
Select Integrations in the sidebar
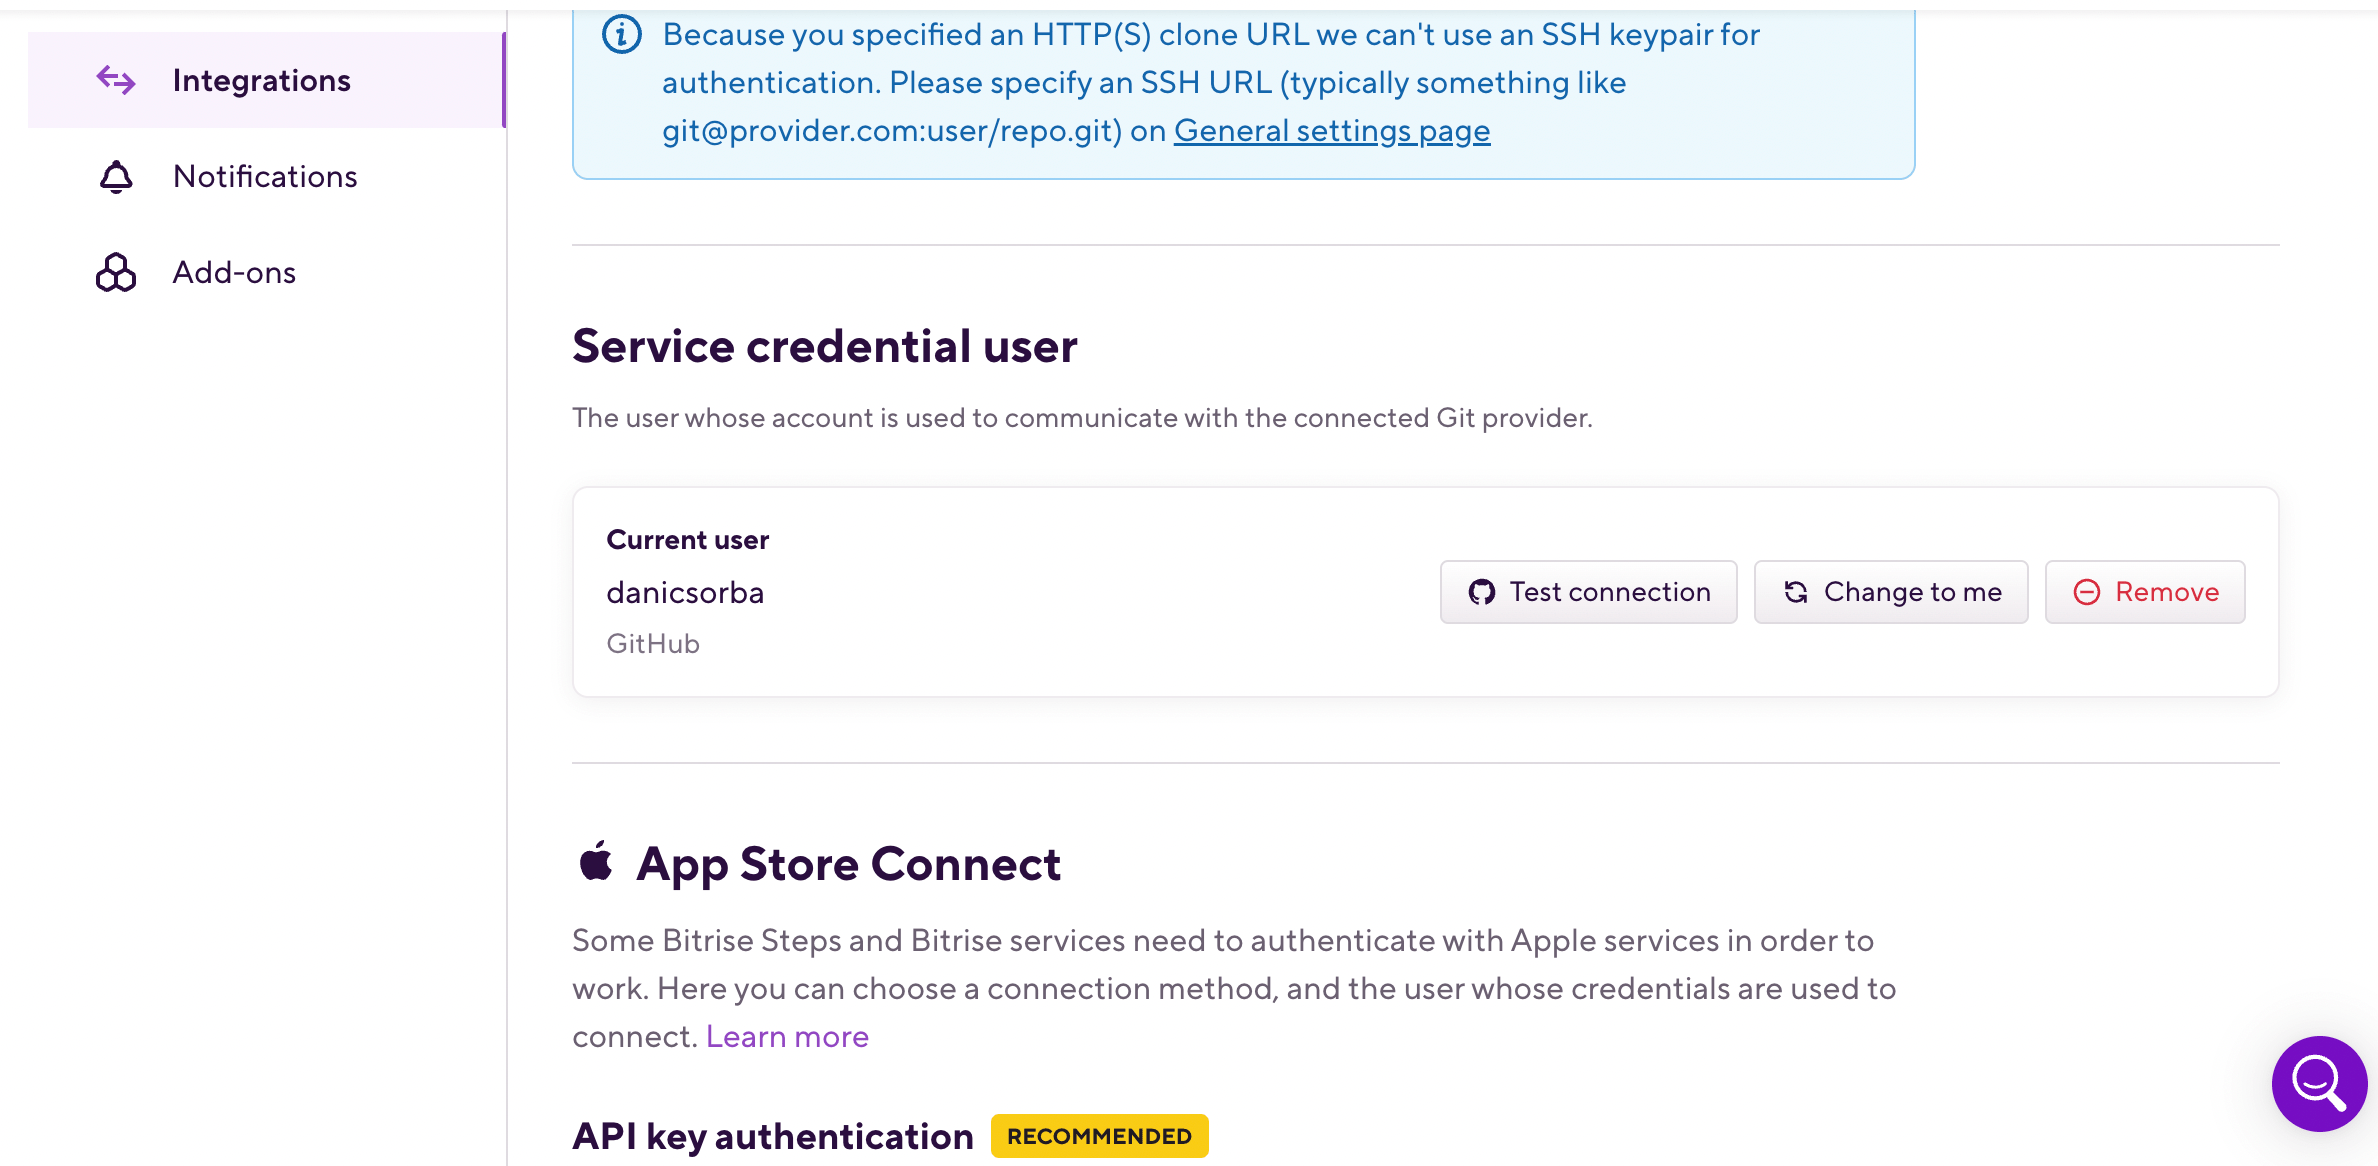pyautogui.click(x=261, y=79)
